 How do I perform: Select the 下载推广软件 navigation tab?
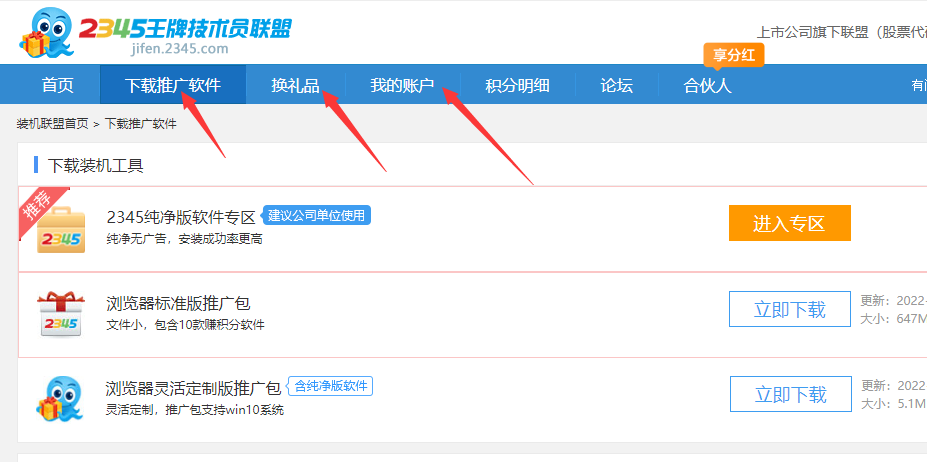click(173, 85)
